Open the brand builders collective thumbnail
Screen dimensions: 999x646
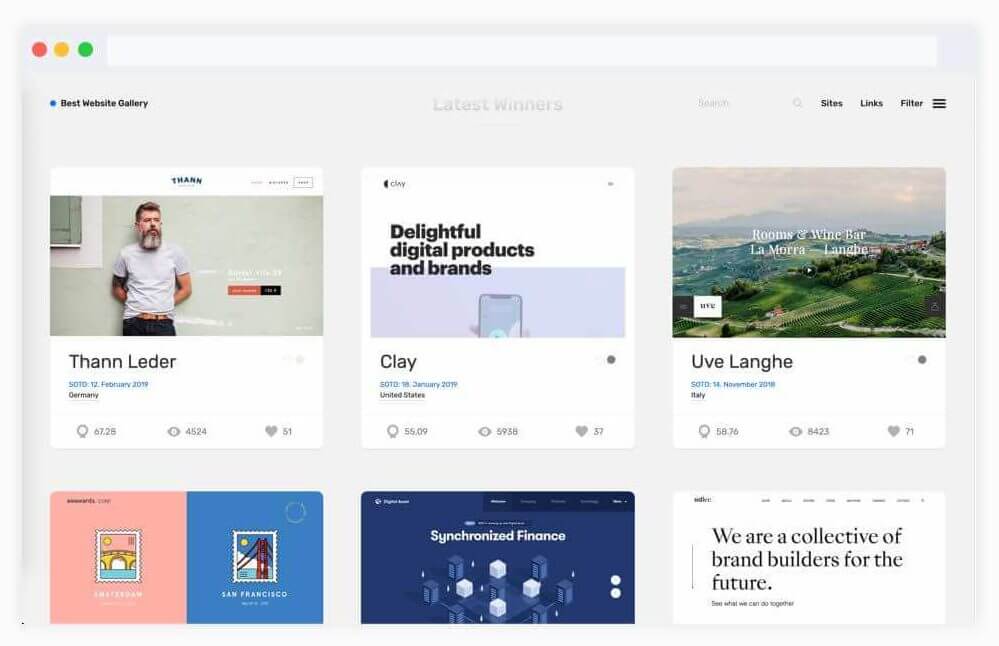(x=809, y=557)
